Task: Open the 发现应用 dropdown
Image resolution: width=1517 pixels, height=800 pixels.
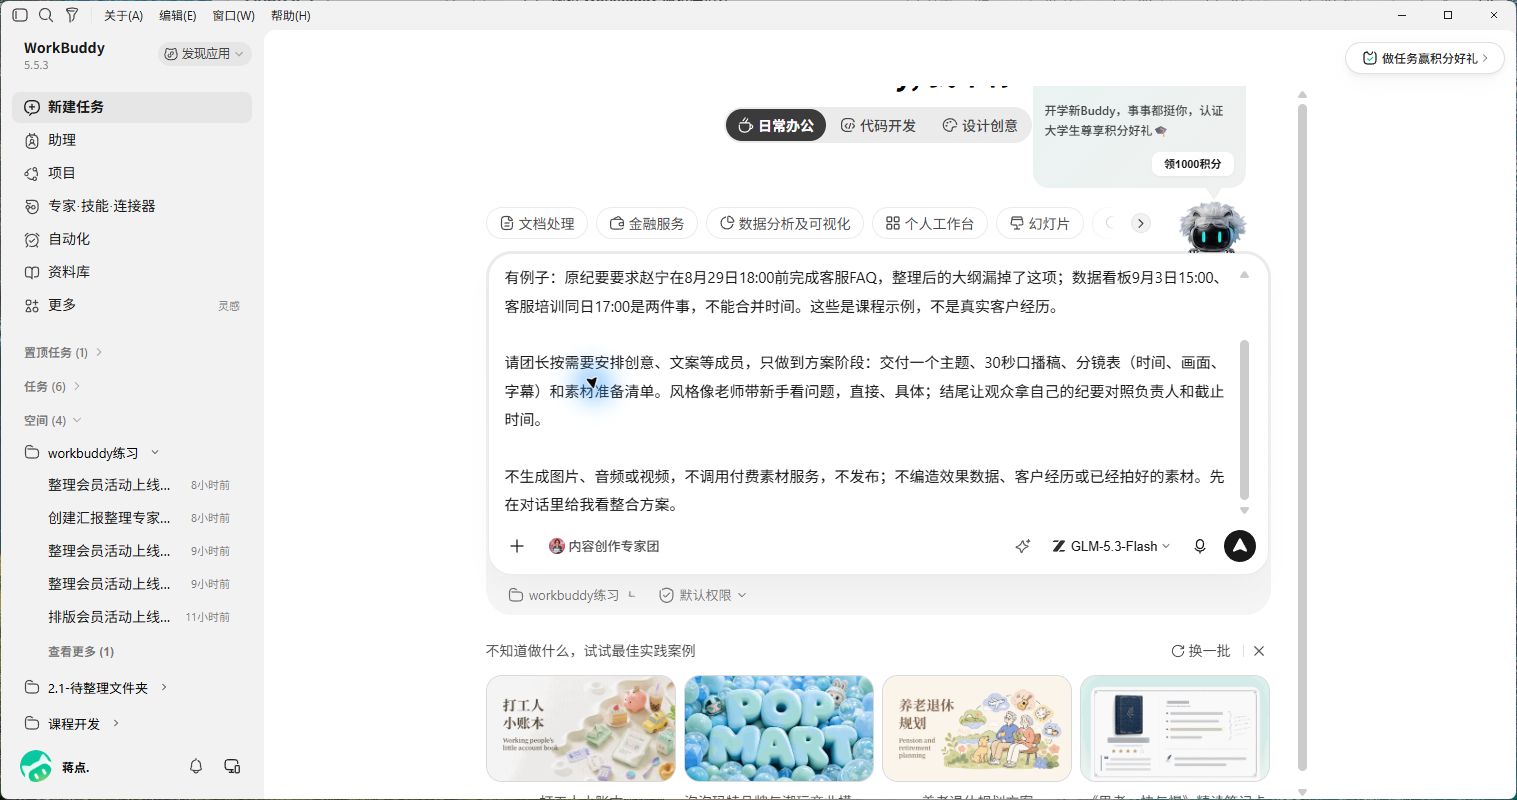Action: click(x=204, y=54)
